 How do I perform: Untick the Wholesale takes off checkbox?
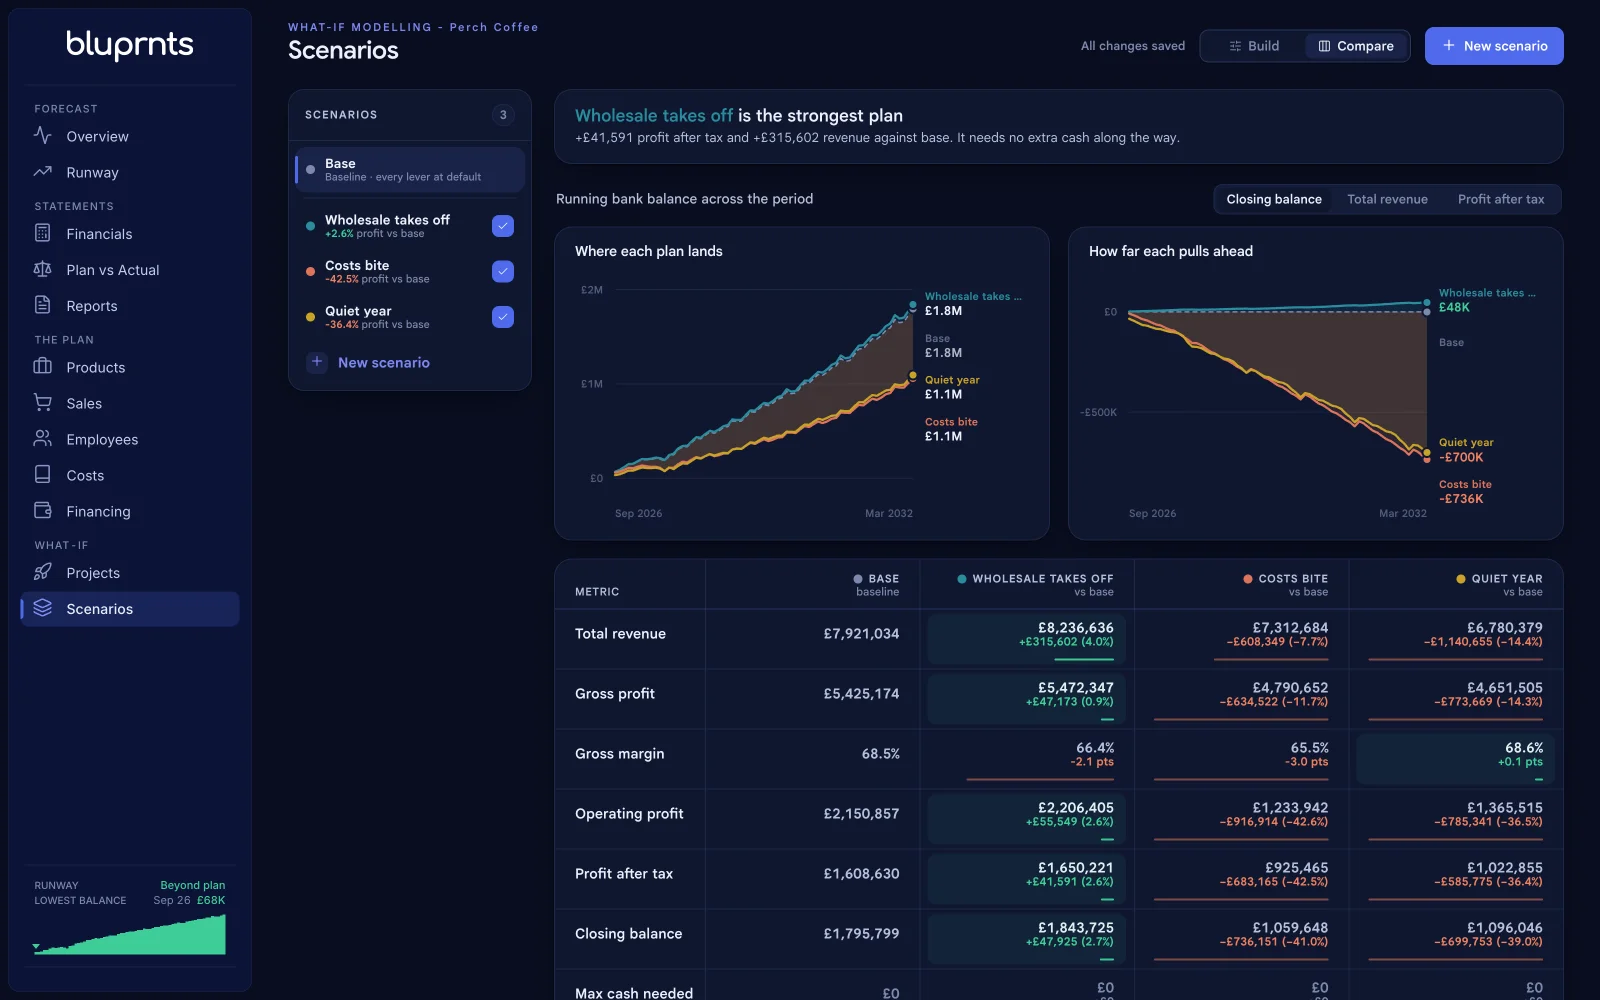[503, 226]
